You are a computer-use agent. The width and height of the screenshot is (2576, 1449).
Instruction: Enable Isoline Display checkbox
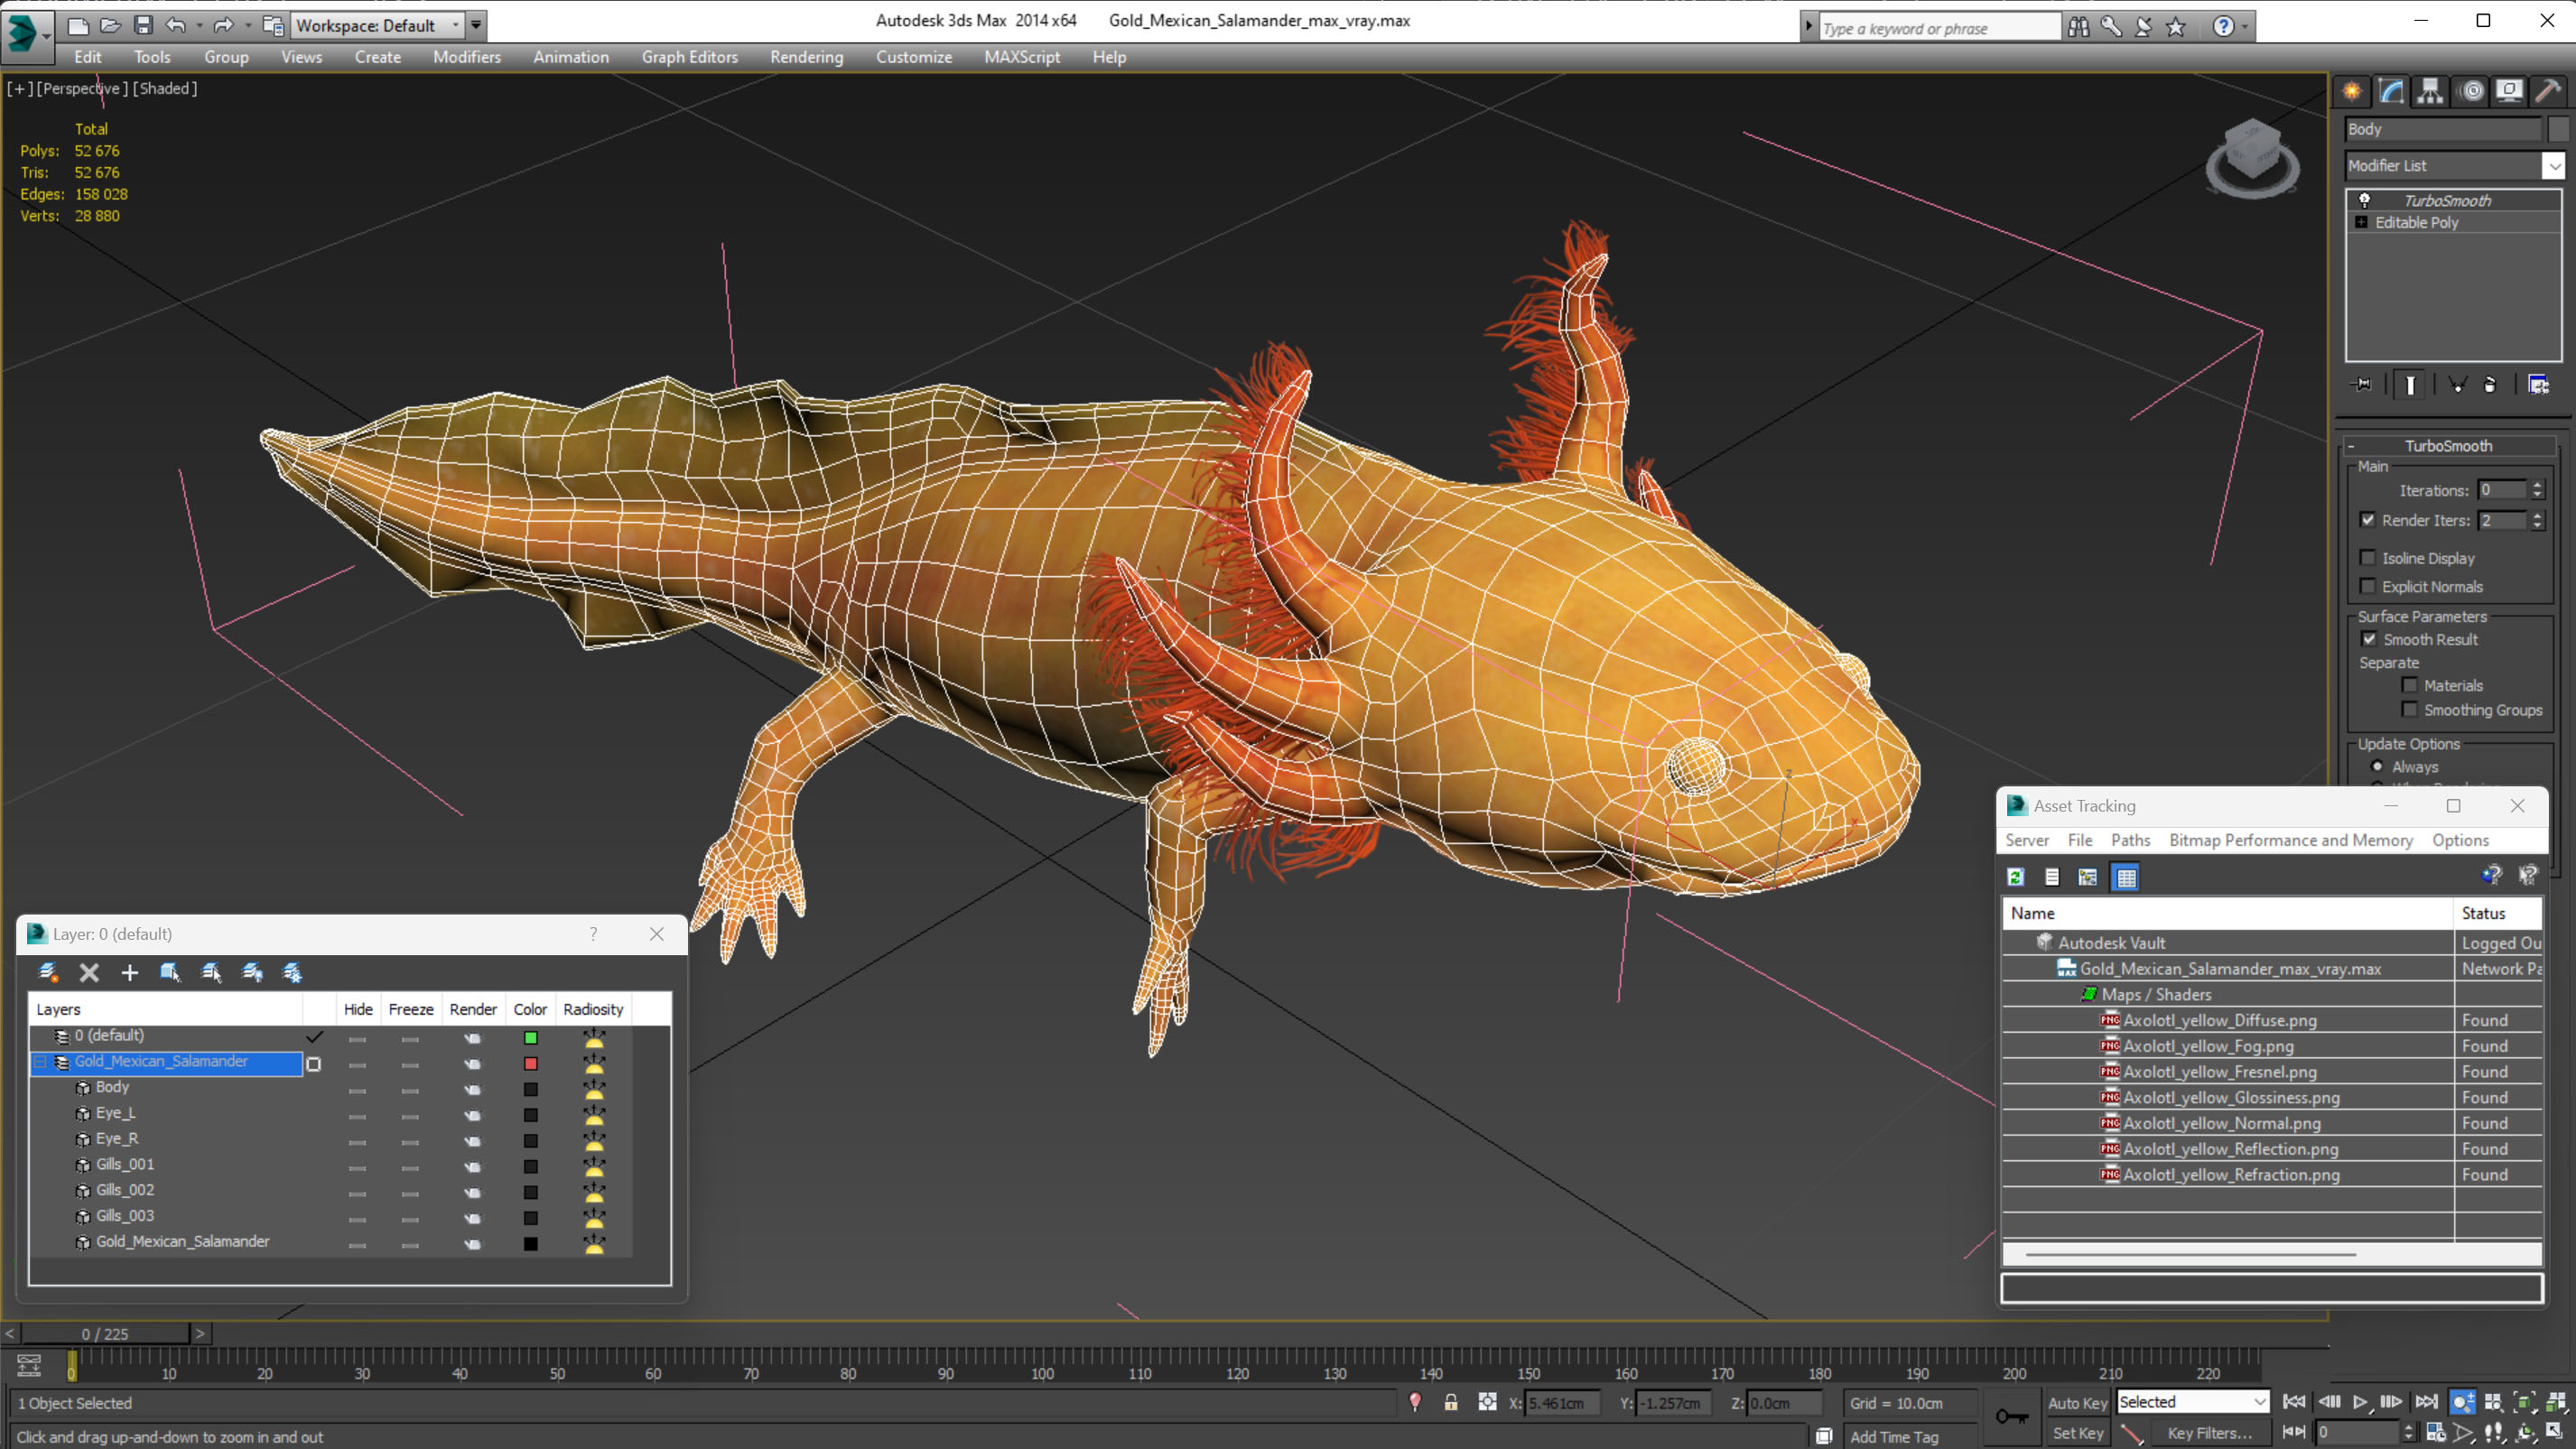click(2367, 558)
